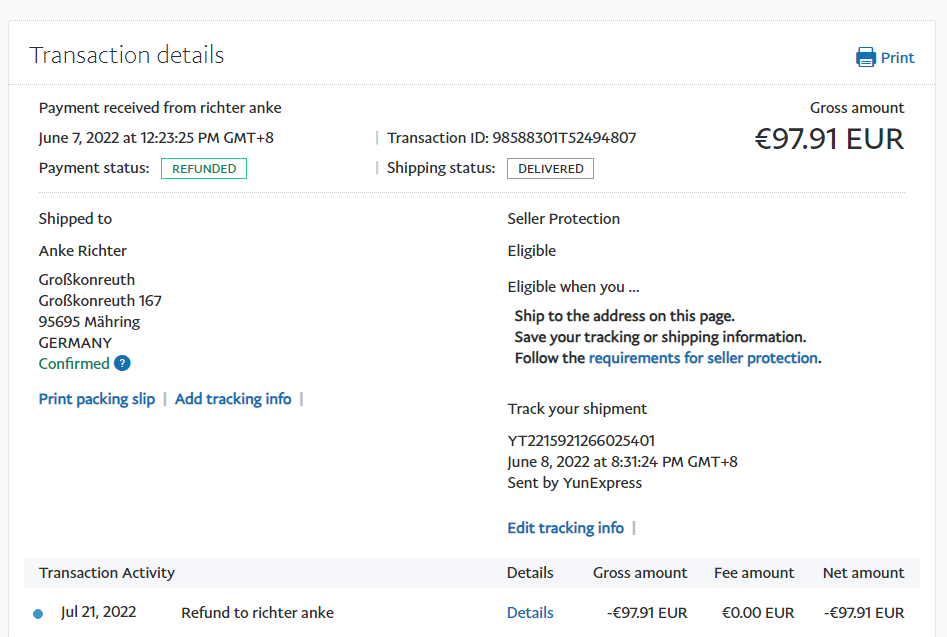Viewport: 947px width, 637px height.
Task: Click the Fee amount column header
Action: 754,573
